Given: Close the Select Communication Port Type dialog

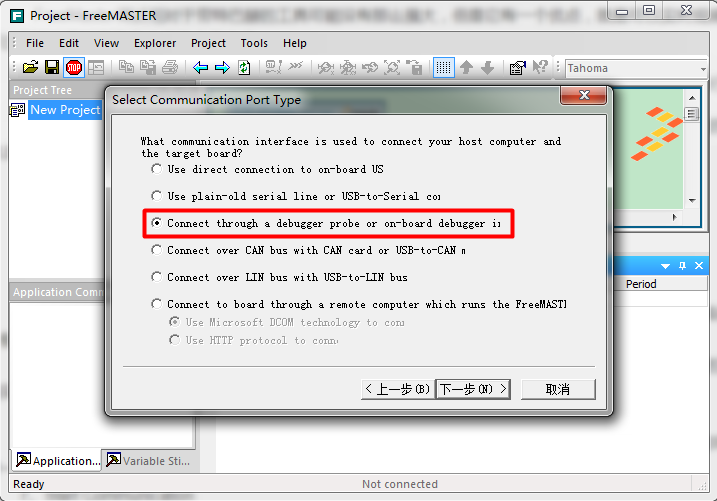Looking at the screenshot, I should pyautogui.click(x=583, y=95).
